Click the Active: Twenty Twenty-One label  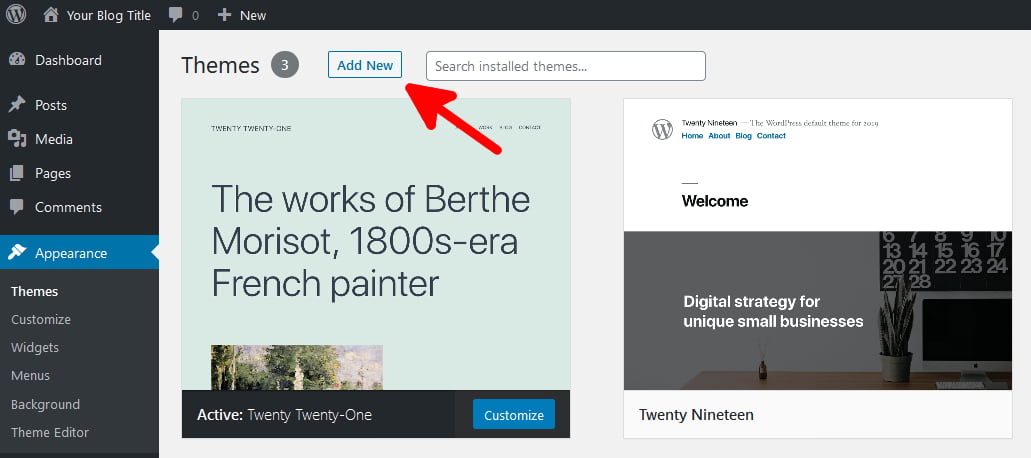(284, 415)
